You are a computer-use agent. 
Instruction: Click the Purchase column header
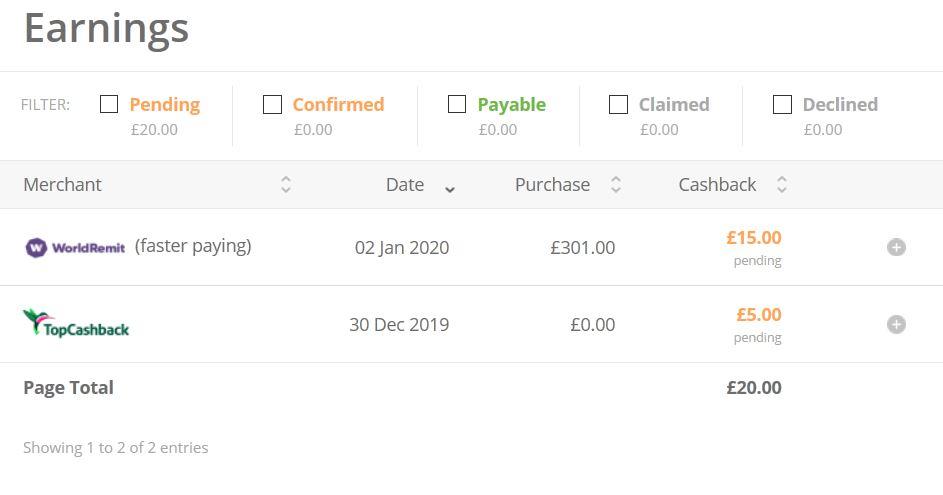click(552, 185)
